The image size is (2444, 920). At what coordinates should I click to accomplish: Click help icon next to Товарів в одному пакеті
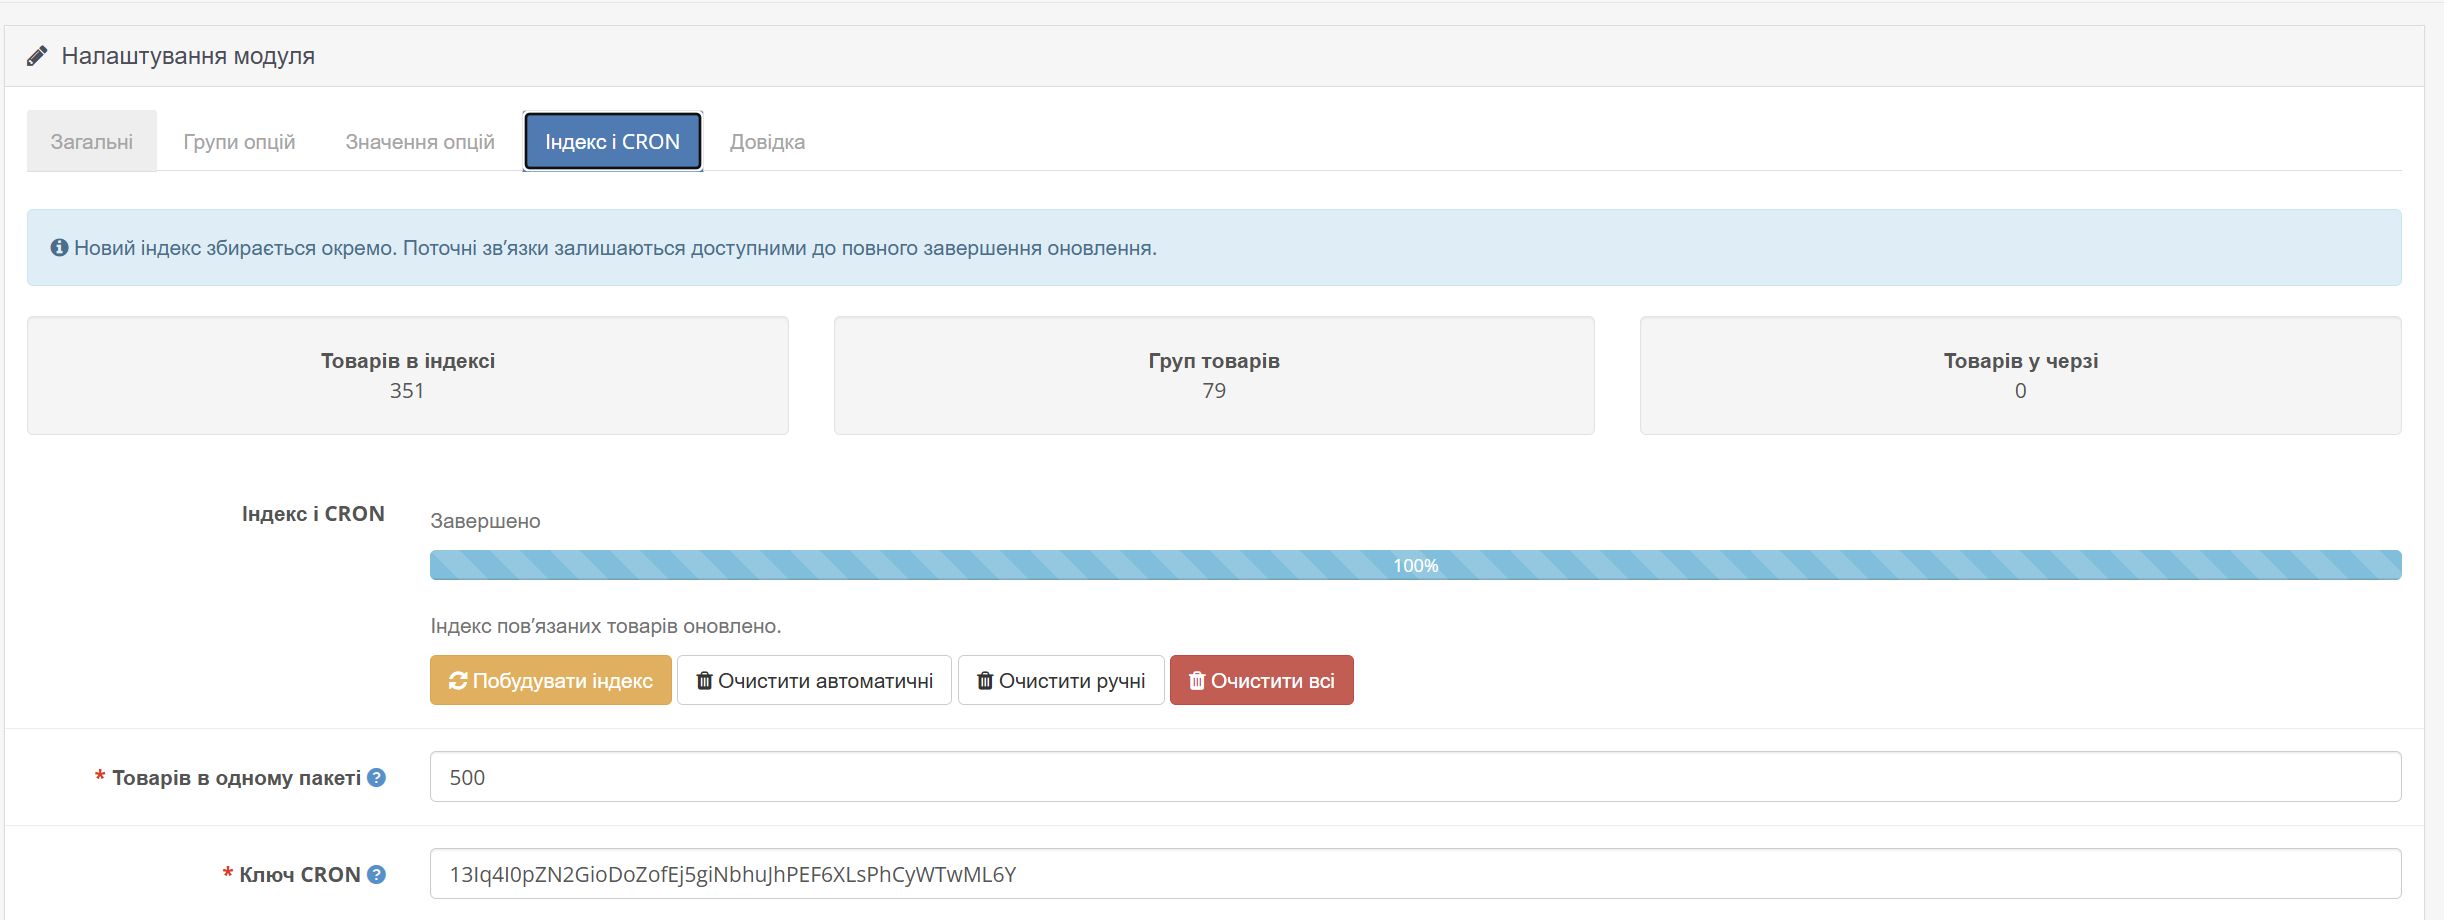tap(376, 778)
